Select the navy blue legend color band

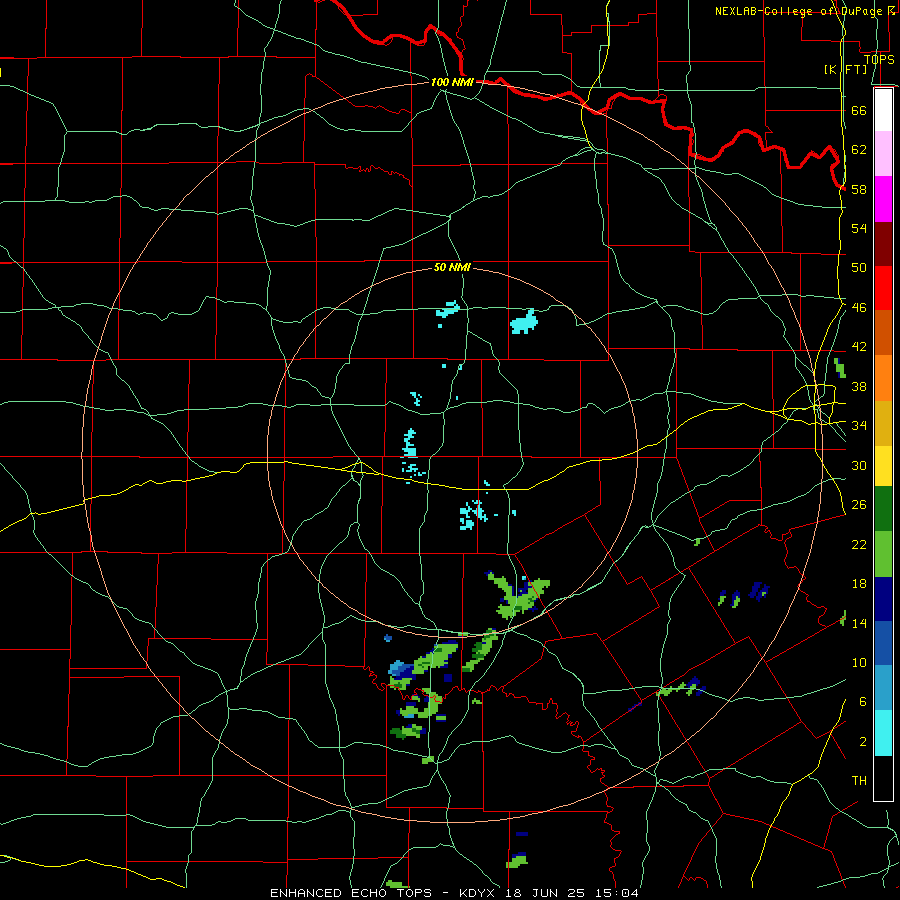pyautogui.click(x=883, y=599)
